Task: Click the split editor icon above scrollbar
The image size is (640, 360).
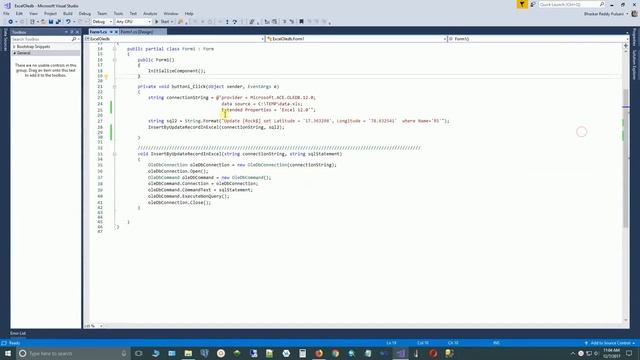Action: (625, 46)
